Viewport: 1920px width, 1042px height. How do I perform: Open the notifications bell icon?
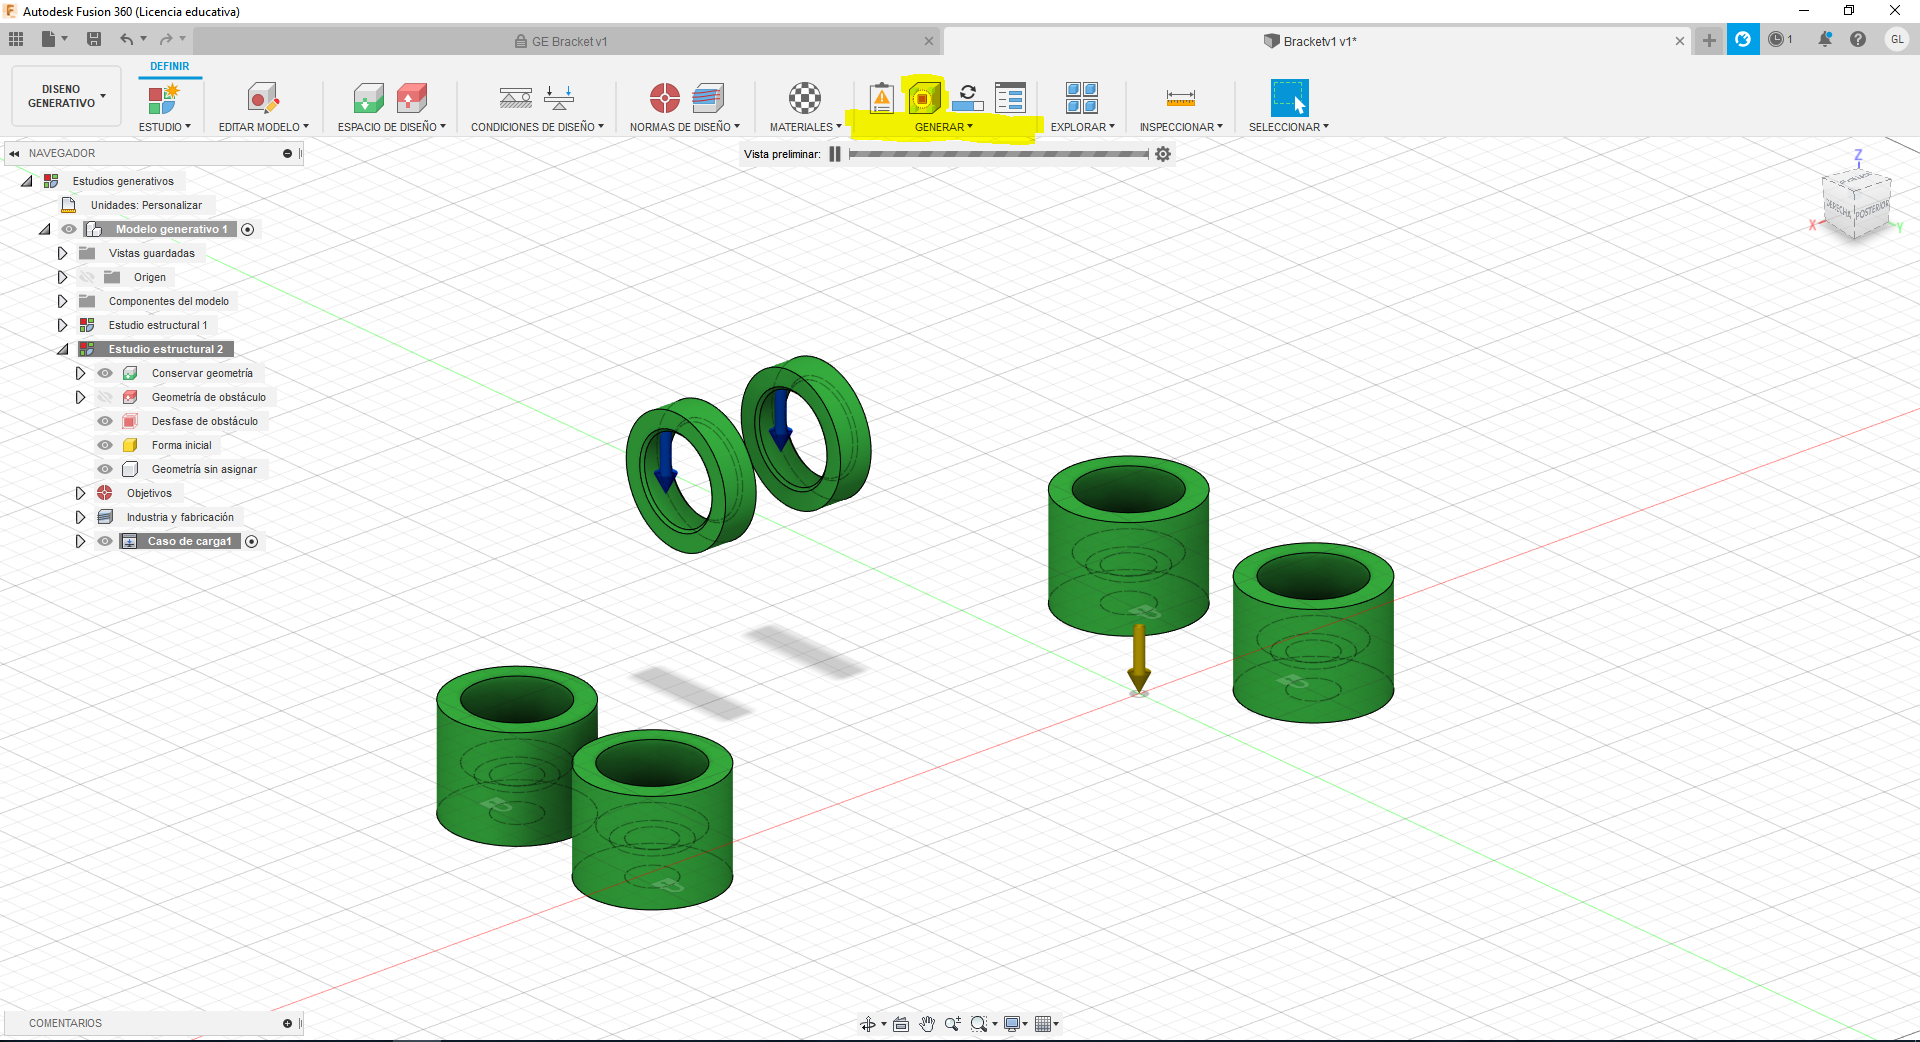1825,39
